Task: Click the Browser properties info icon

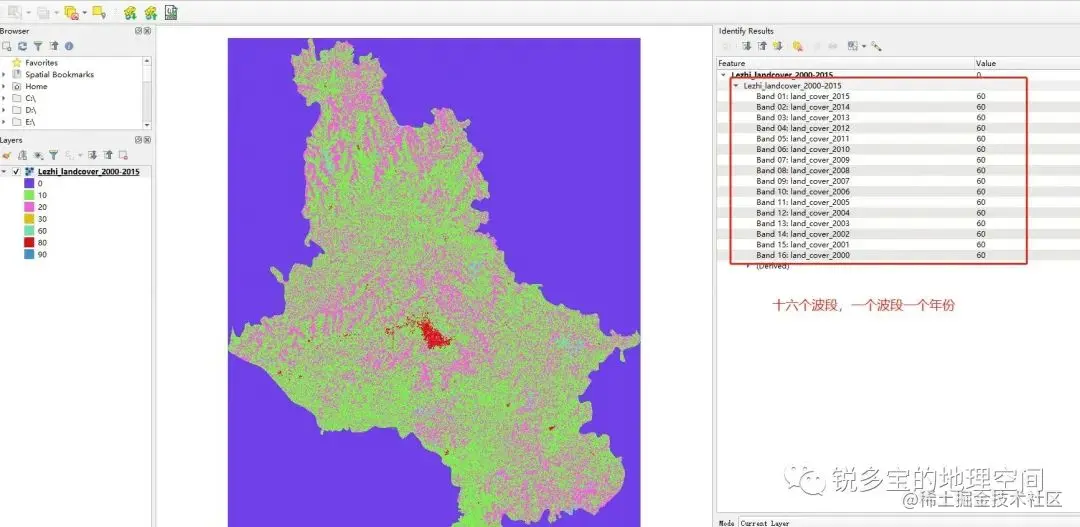Action: pos(69,46)
